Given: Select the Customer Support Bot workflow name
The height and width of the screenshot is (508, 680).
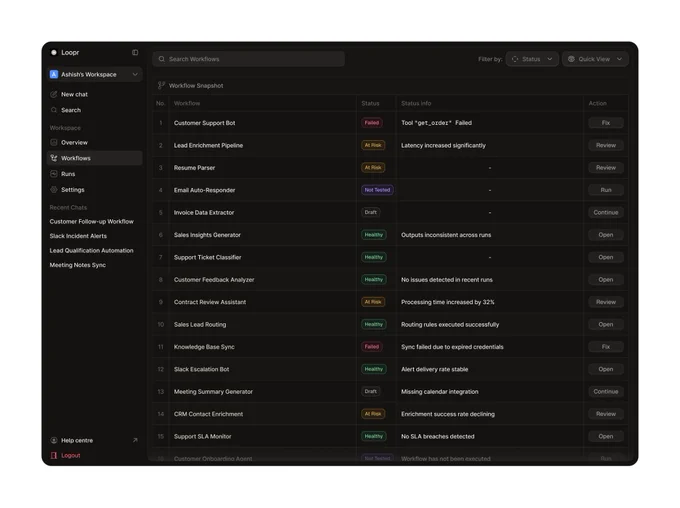Looking at the screenshot, I should pyautogui.click(x=205, y=123).
